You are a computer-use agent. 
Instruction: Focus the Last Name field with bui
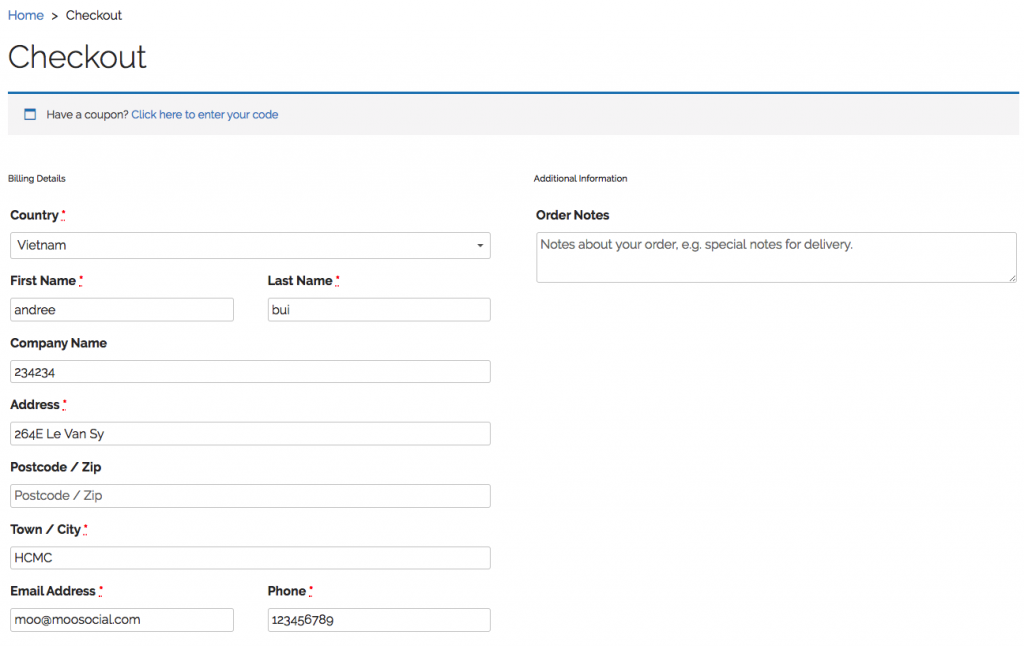tap(379, 310)
